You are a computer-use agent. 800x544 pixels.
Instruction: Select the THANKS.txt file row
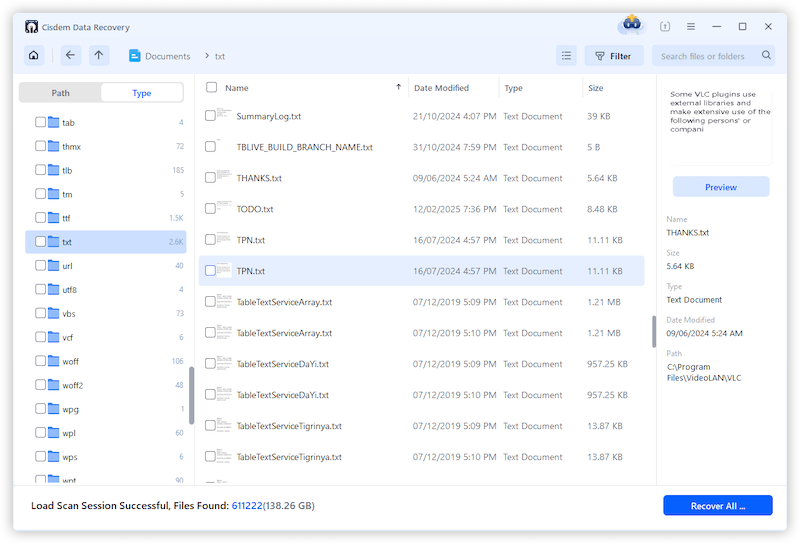421,178
